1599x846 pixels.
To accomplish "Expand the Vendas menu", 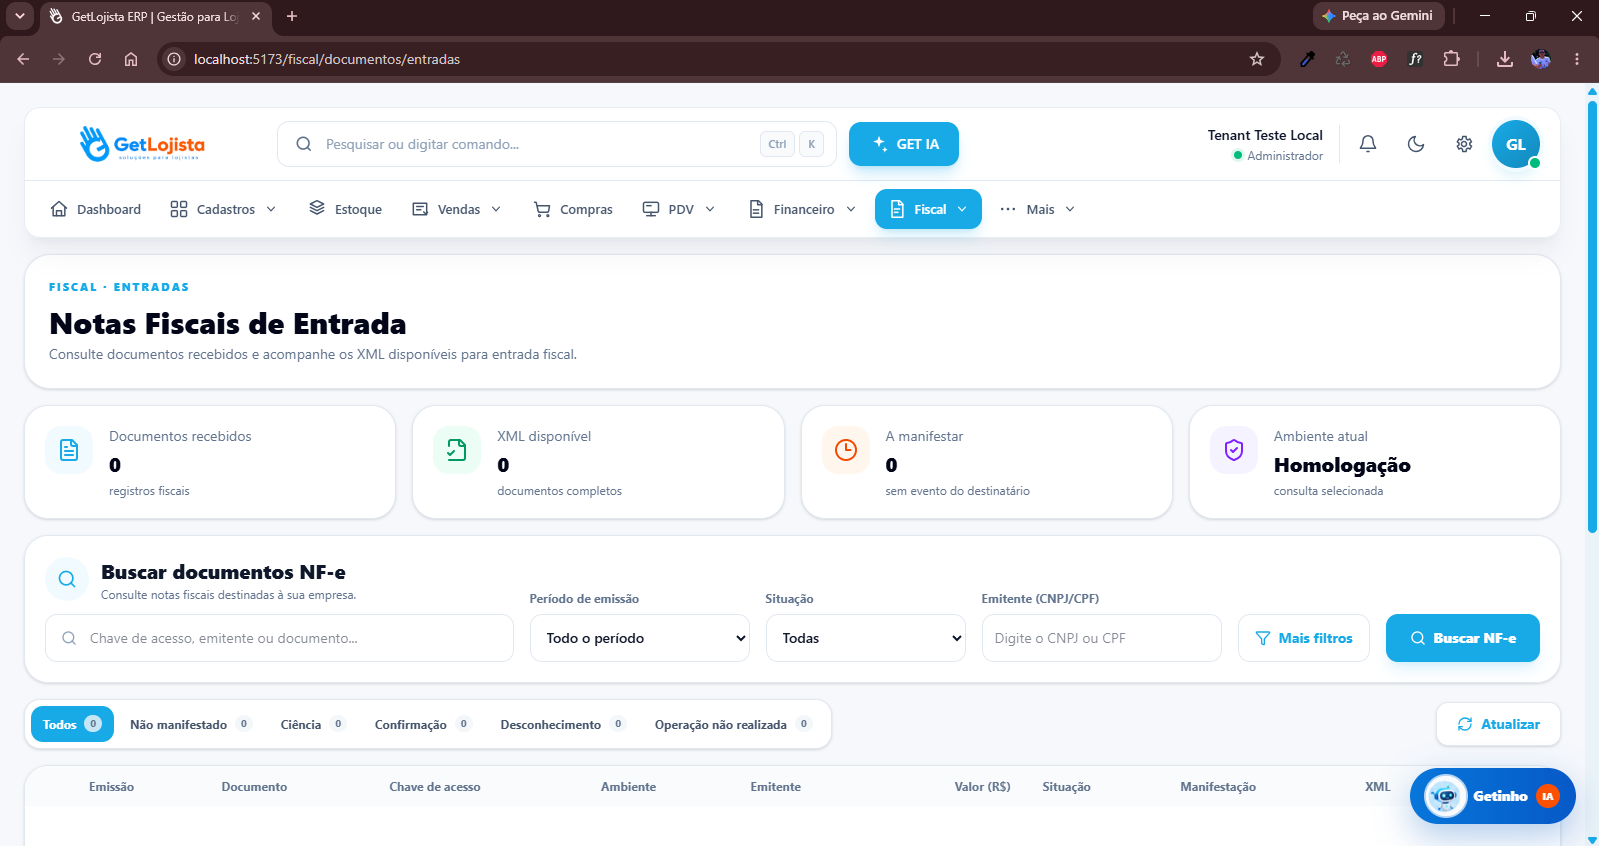I will [457, 209].
